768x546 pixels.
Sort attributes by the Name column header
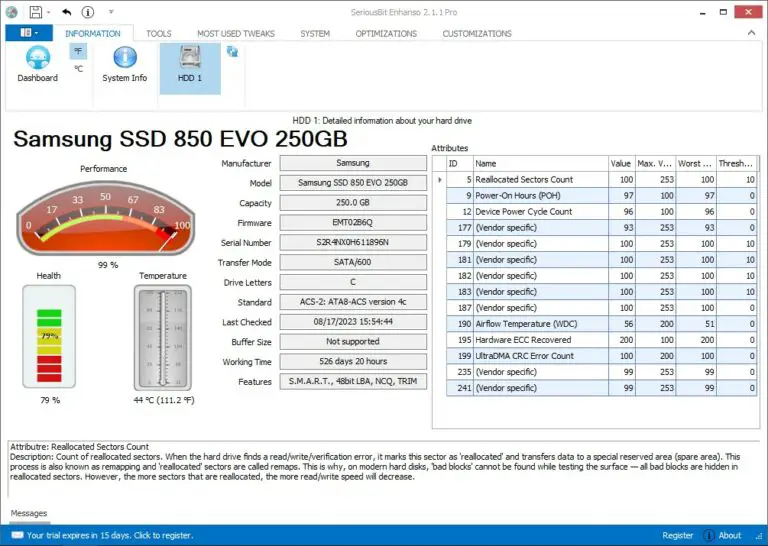coord(538,163)
